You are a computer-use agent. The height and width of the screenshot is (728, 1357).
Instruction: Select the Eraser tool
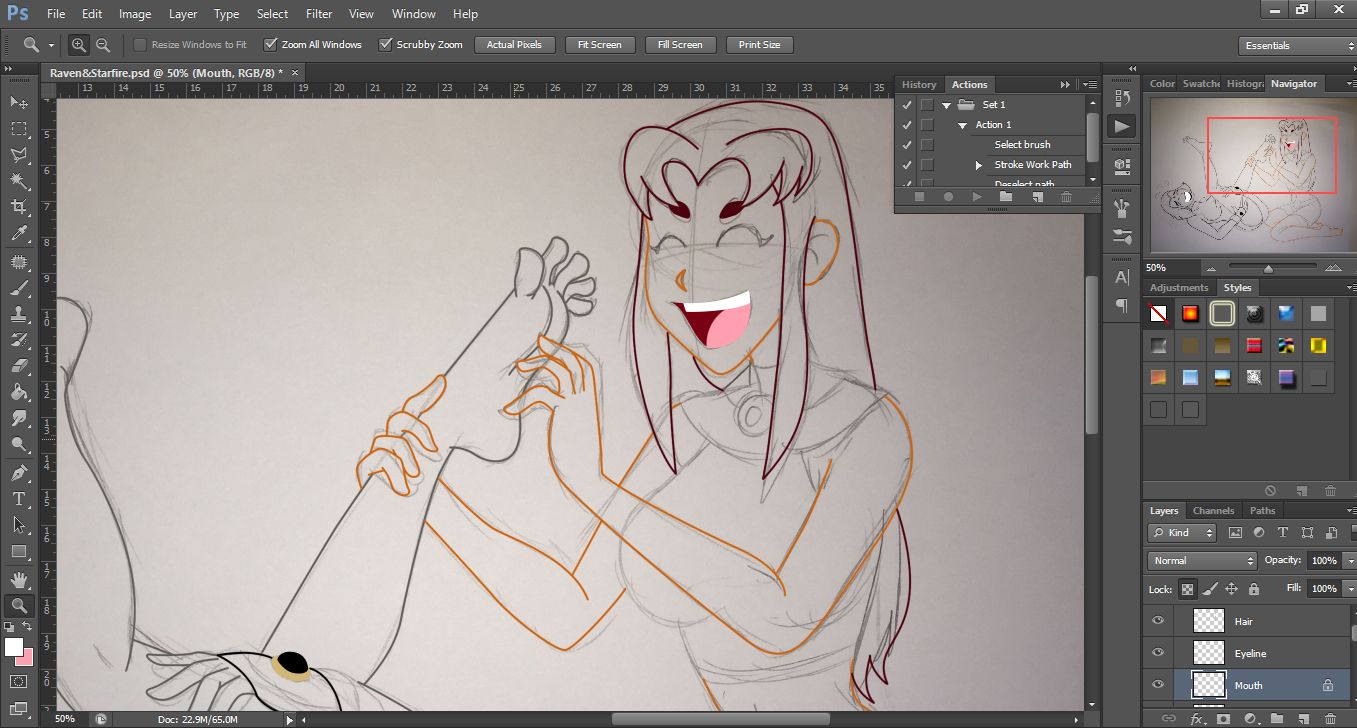(x=19, y=366)
